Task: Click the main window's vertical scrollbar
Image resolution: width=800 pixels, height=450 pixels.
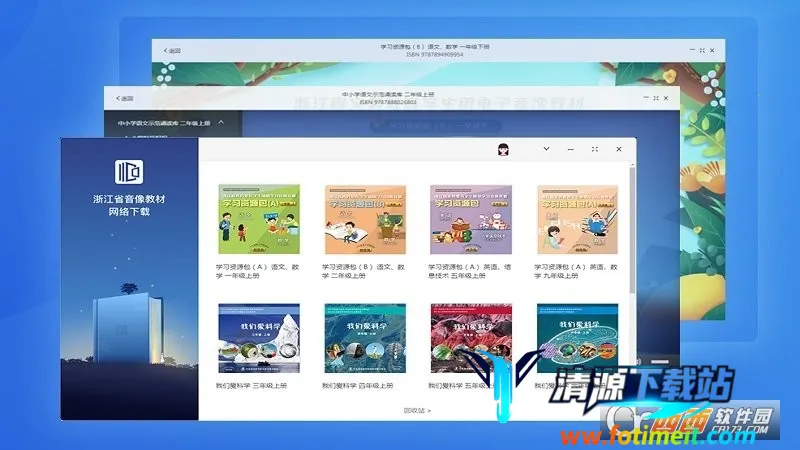Action: (632, 230)
